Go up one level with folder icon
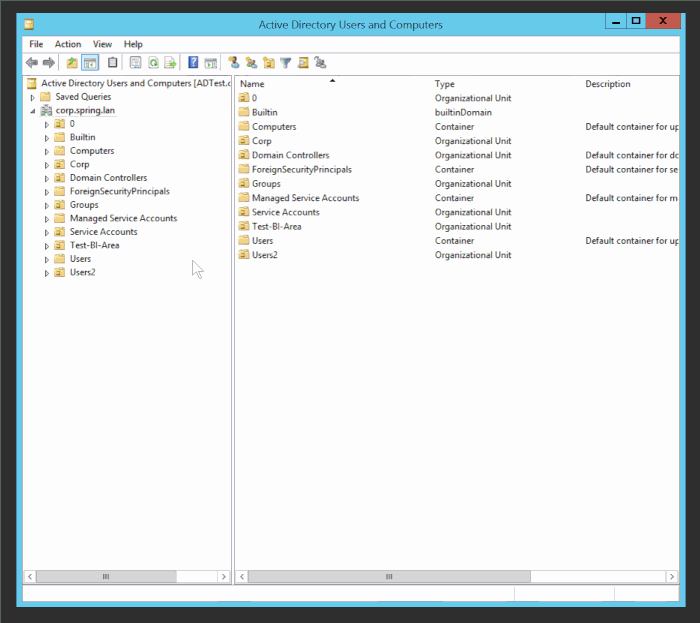700x623 pixels. pyautogui.click(x=72, y=63)
